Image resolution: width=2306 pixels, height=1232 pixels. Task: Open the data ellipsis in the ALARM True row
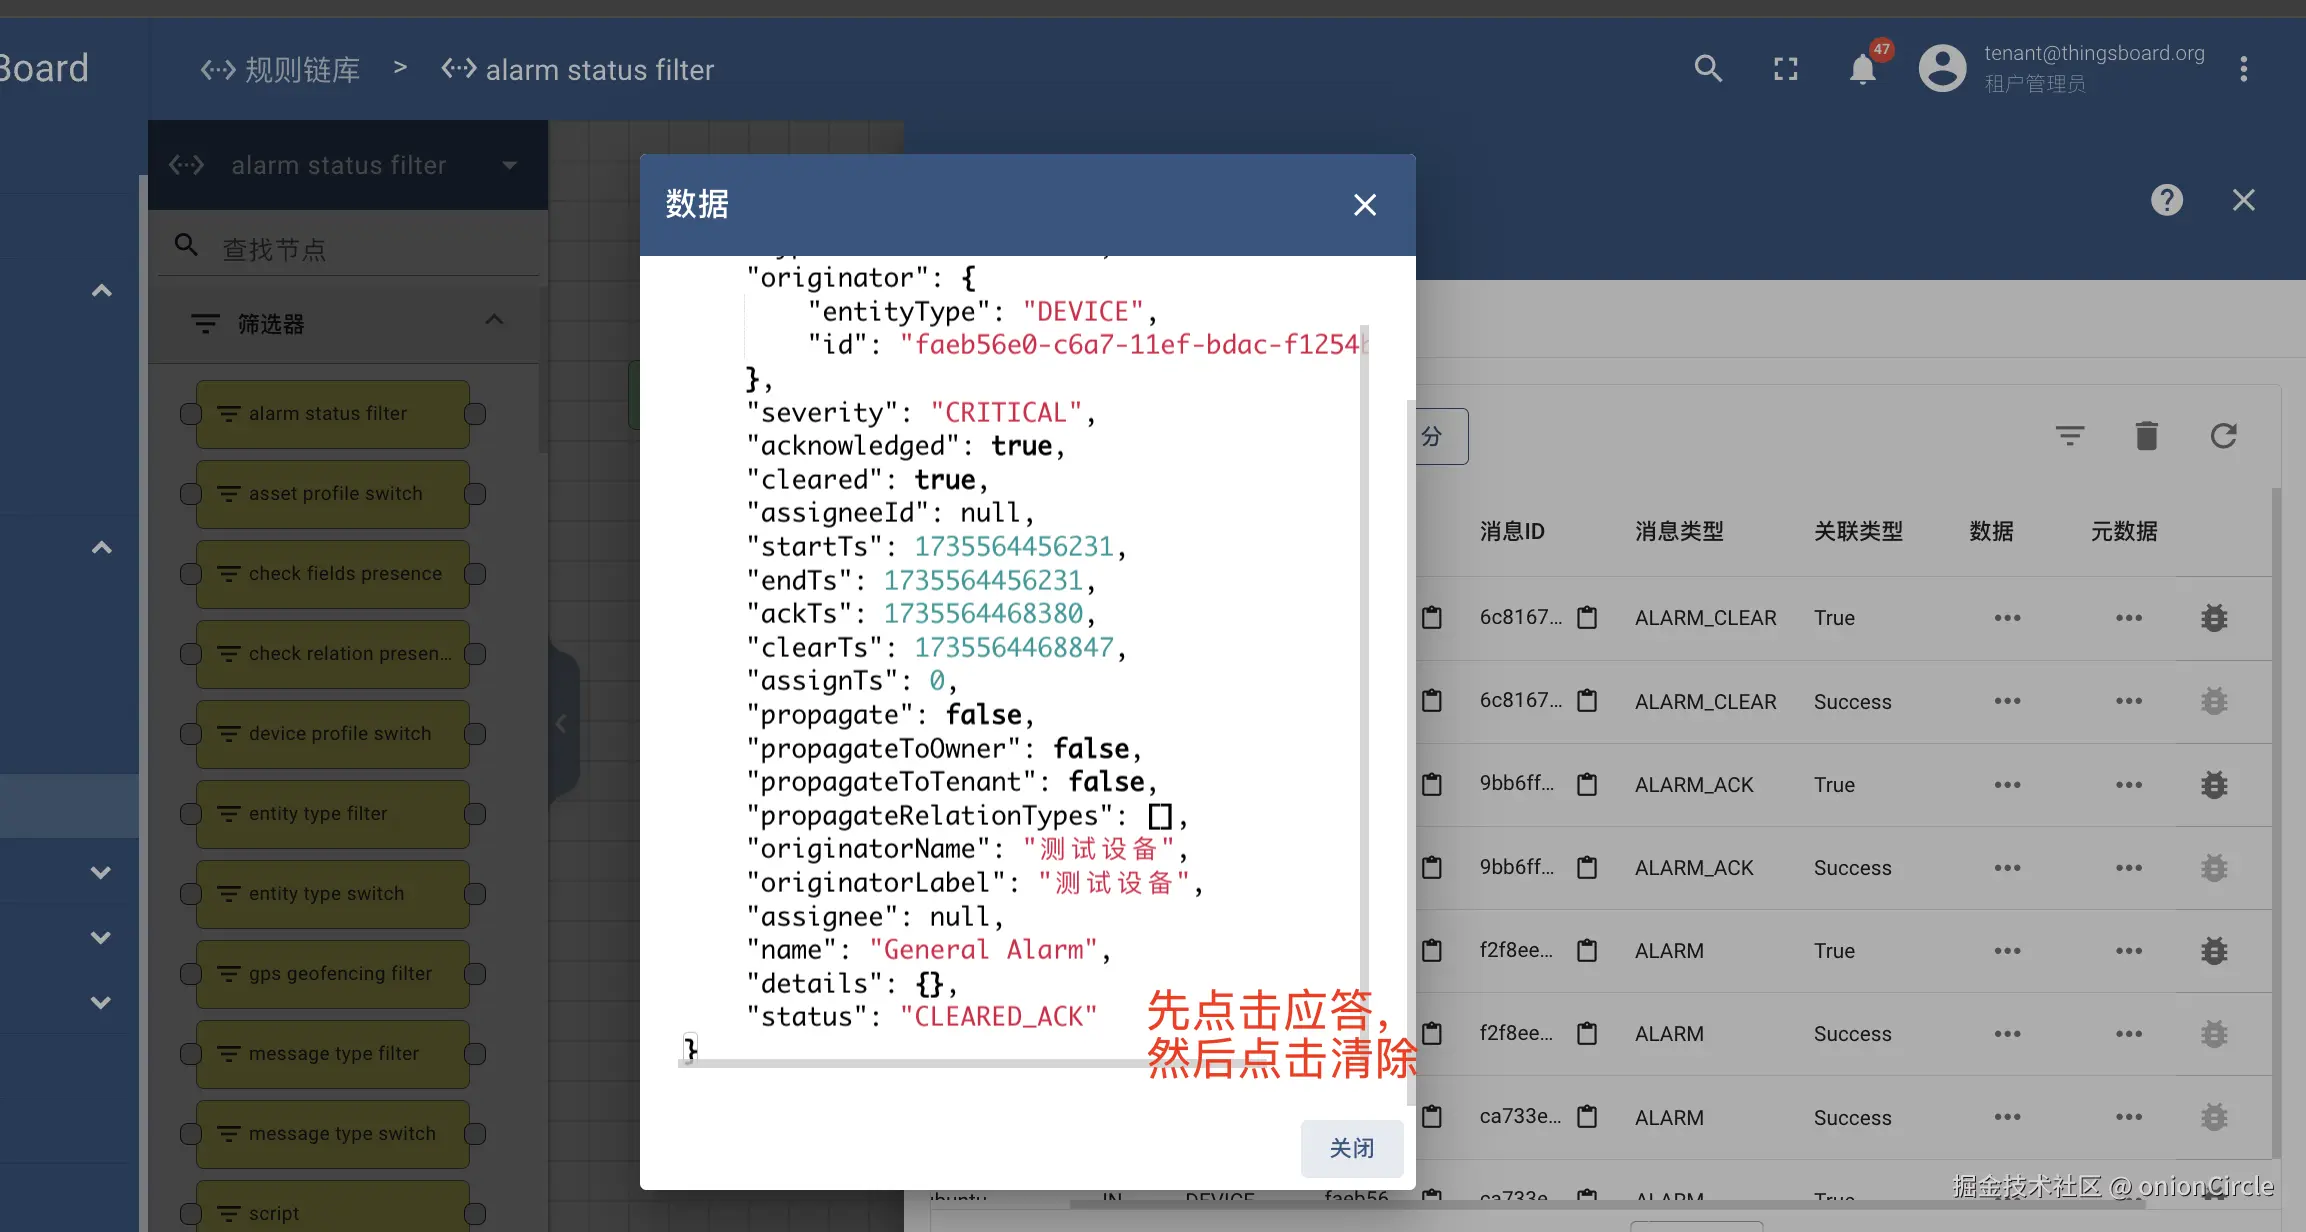(2006, 951)
